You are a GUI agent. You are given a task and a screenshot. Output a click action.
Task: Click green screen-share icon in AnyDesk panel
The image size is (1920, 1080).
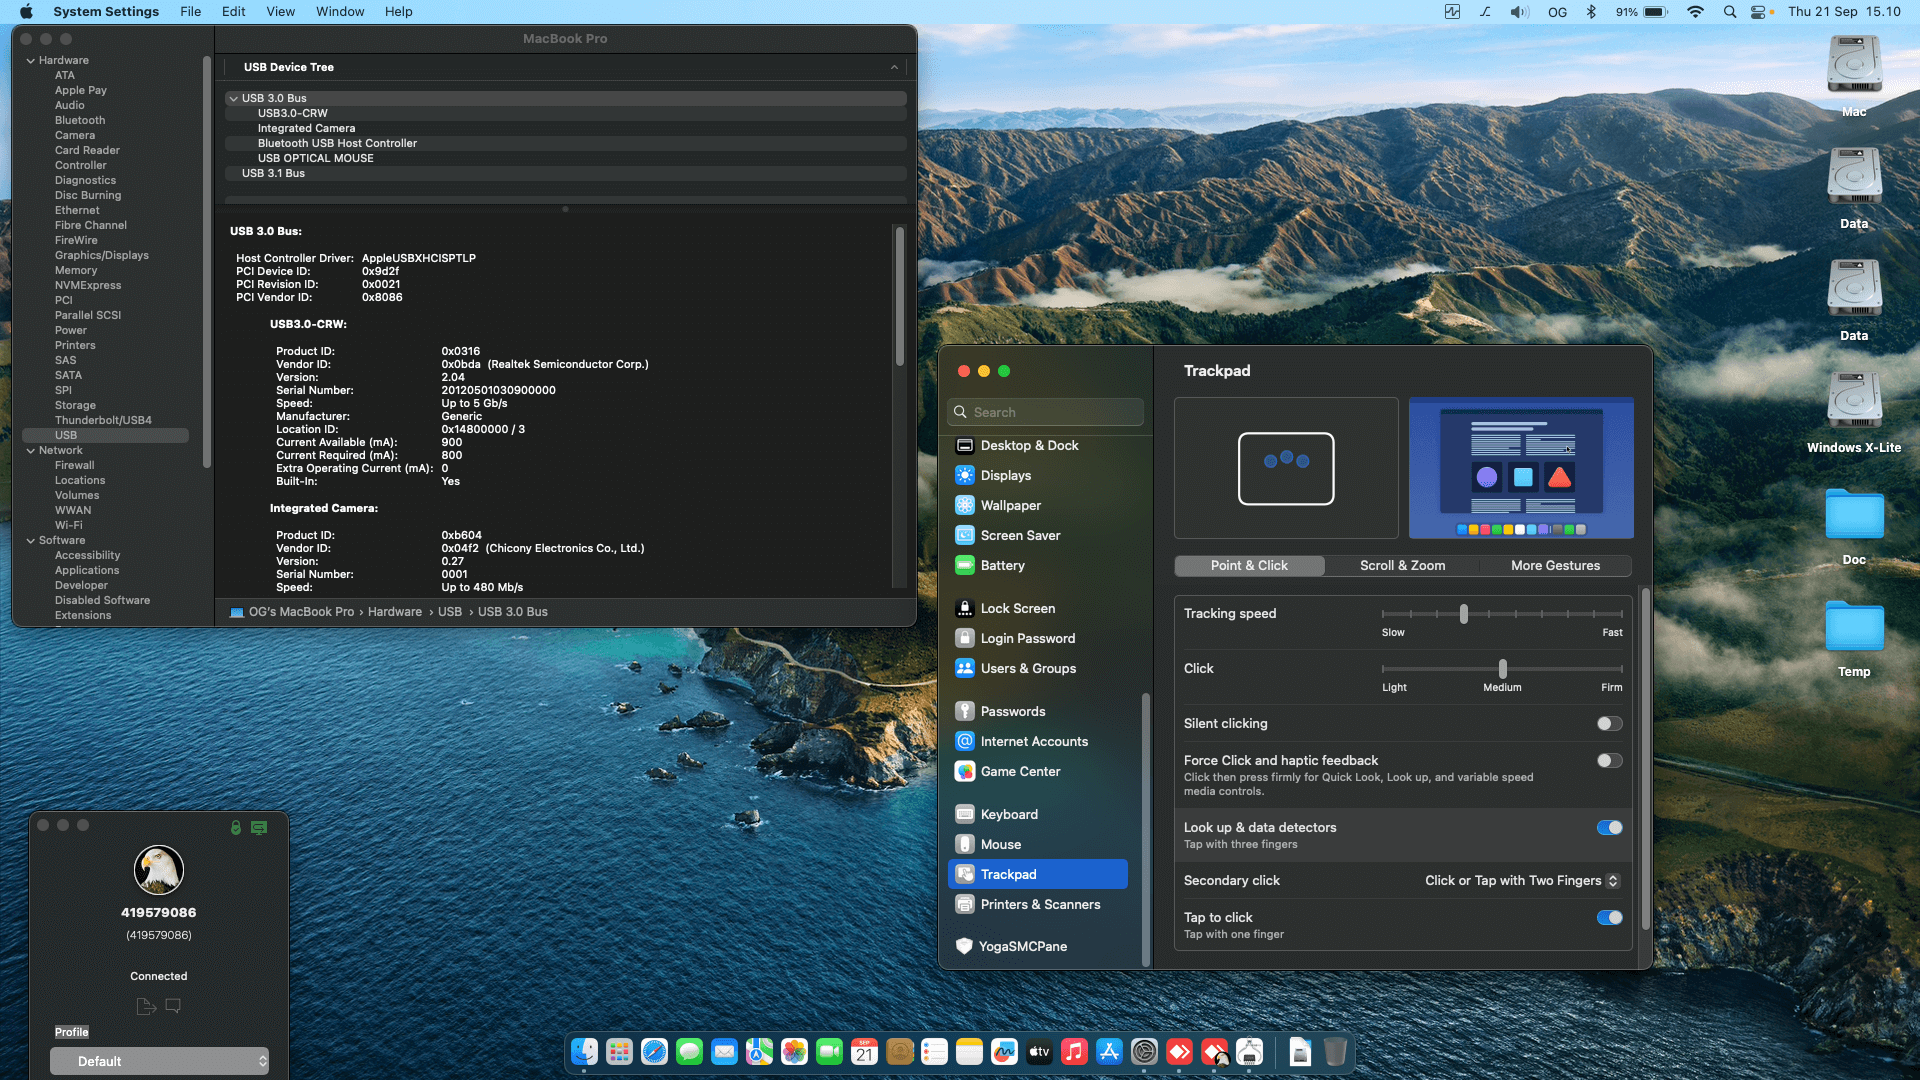pyautogui.click(x=259, y=827)
